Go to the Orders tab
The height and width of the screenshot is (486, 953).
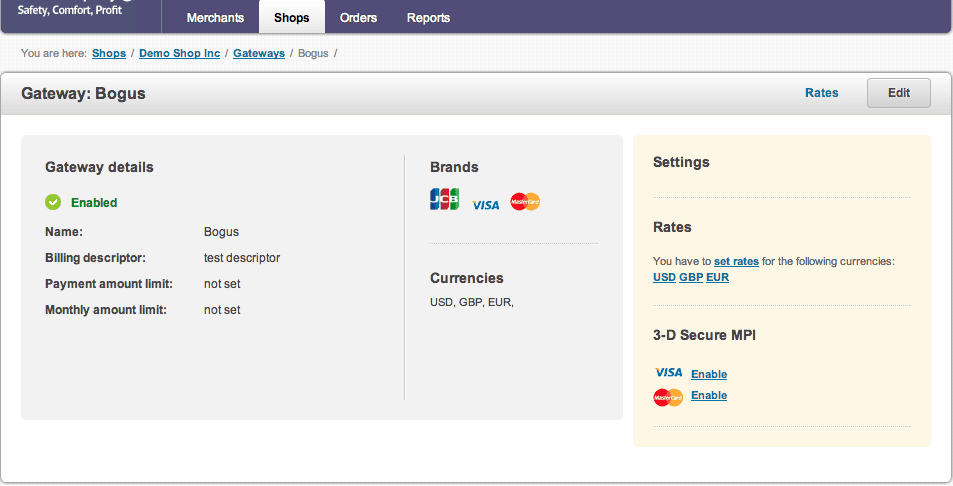[x=358, y=18]
